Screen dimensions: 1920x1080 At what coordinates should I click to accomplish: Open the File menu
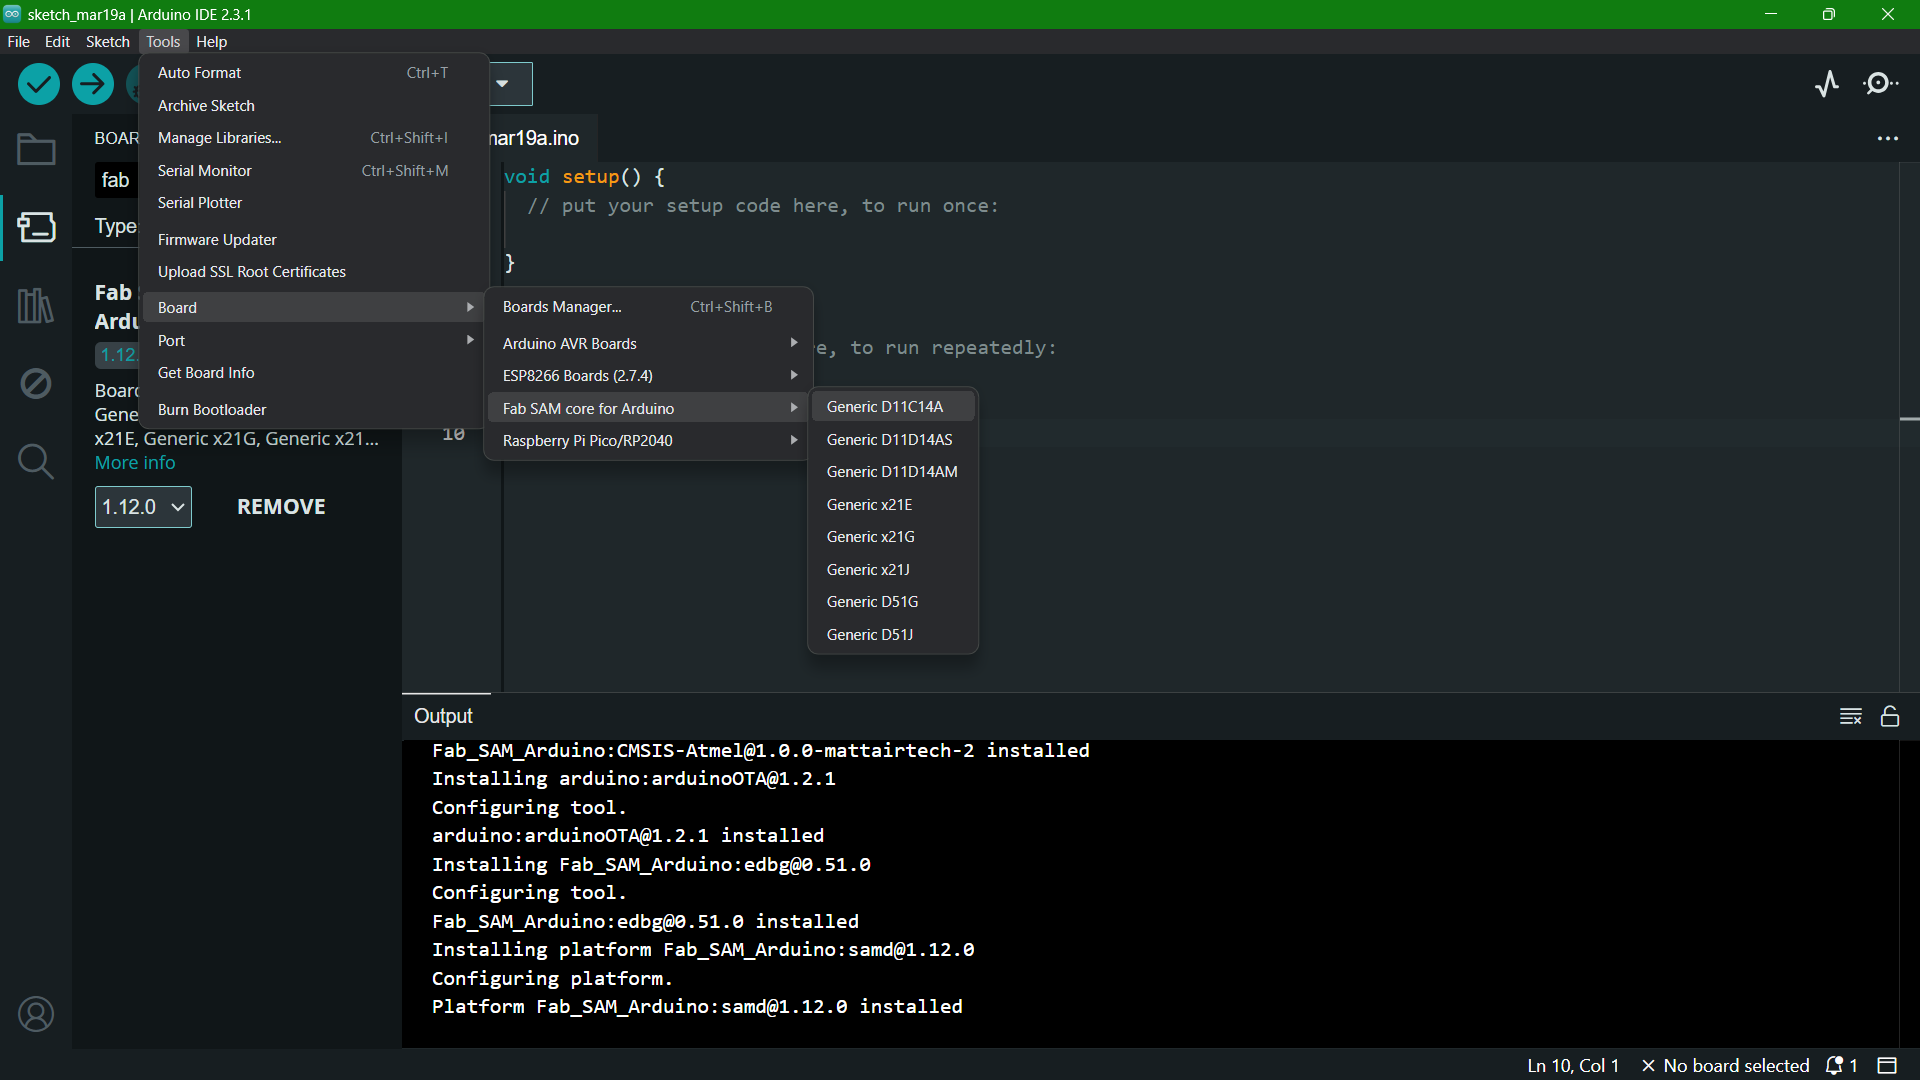(x=18, y=42)
